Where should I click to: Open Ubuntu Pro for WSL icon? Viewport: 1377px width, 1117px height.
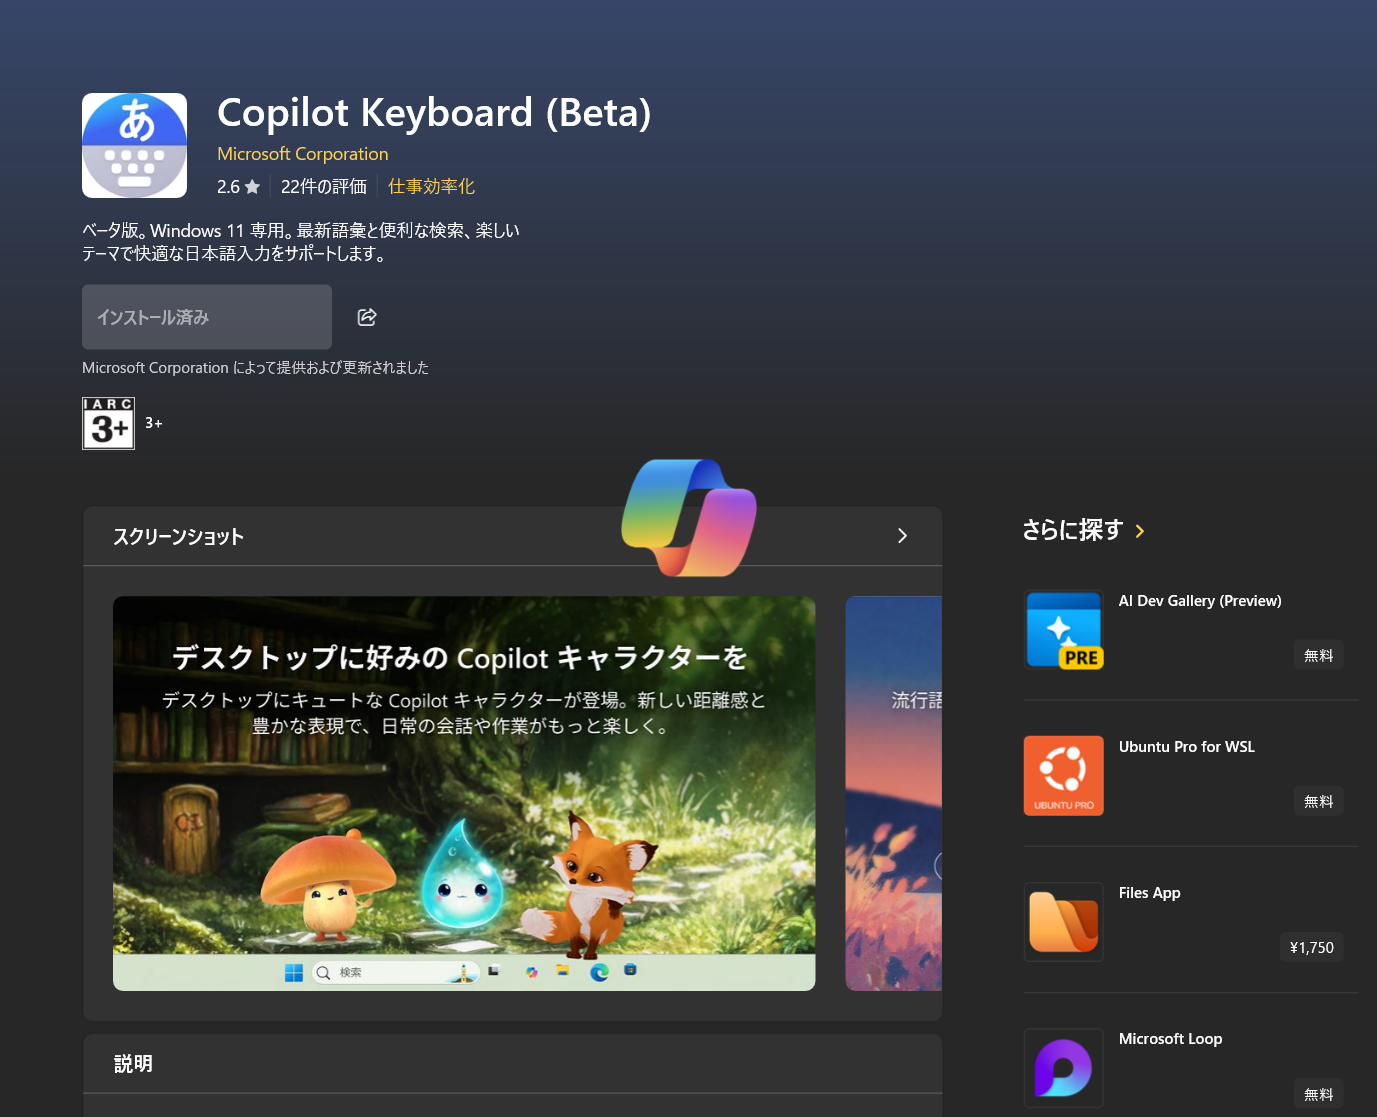point(1063,776)
